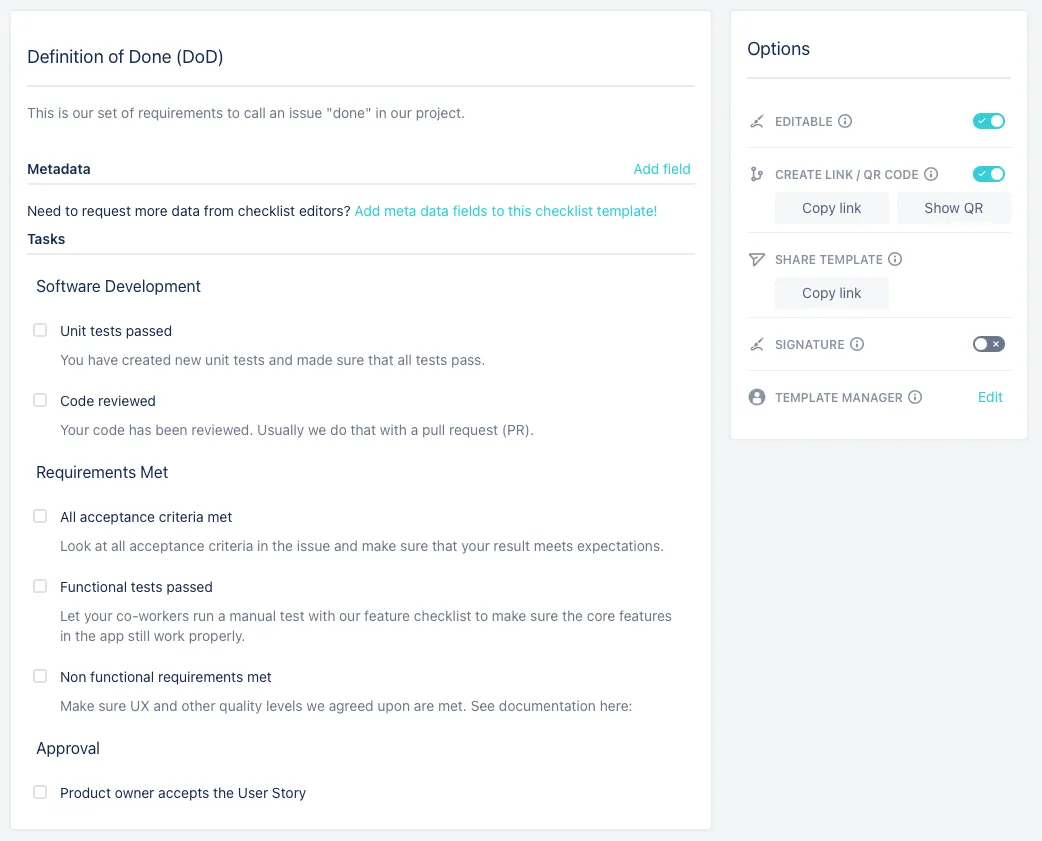
Task: Select the Share Template paper-plane icon
Action: coord(757,259)
